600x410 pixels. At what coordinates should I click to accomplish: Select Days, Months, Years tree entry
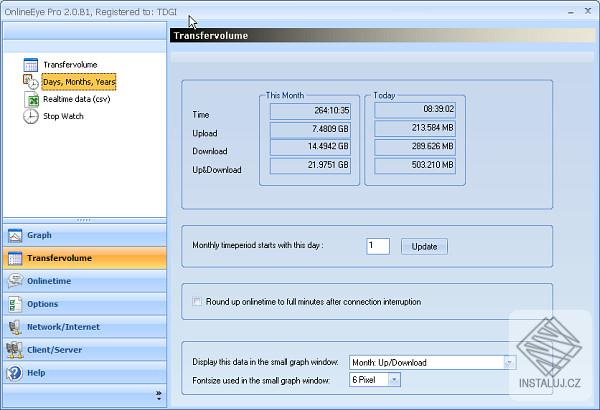click(x=79, y=82)
